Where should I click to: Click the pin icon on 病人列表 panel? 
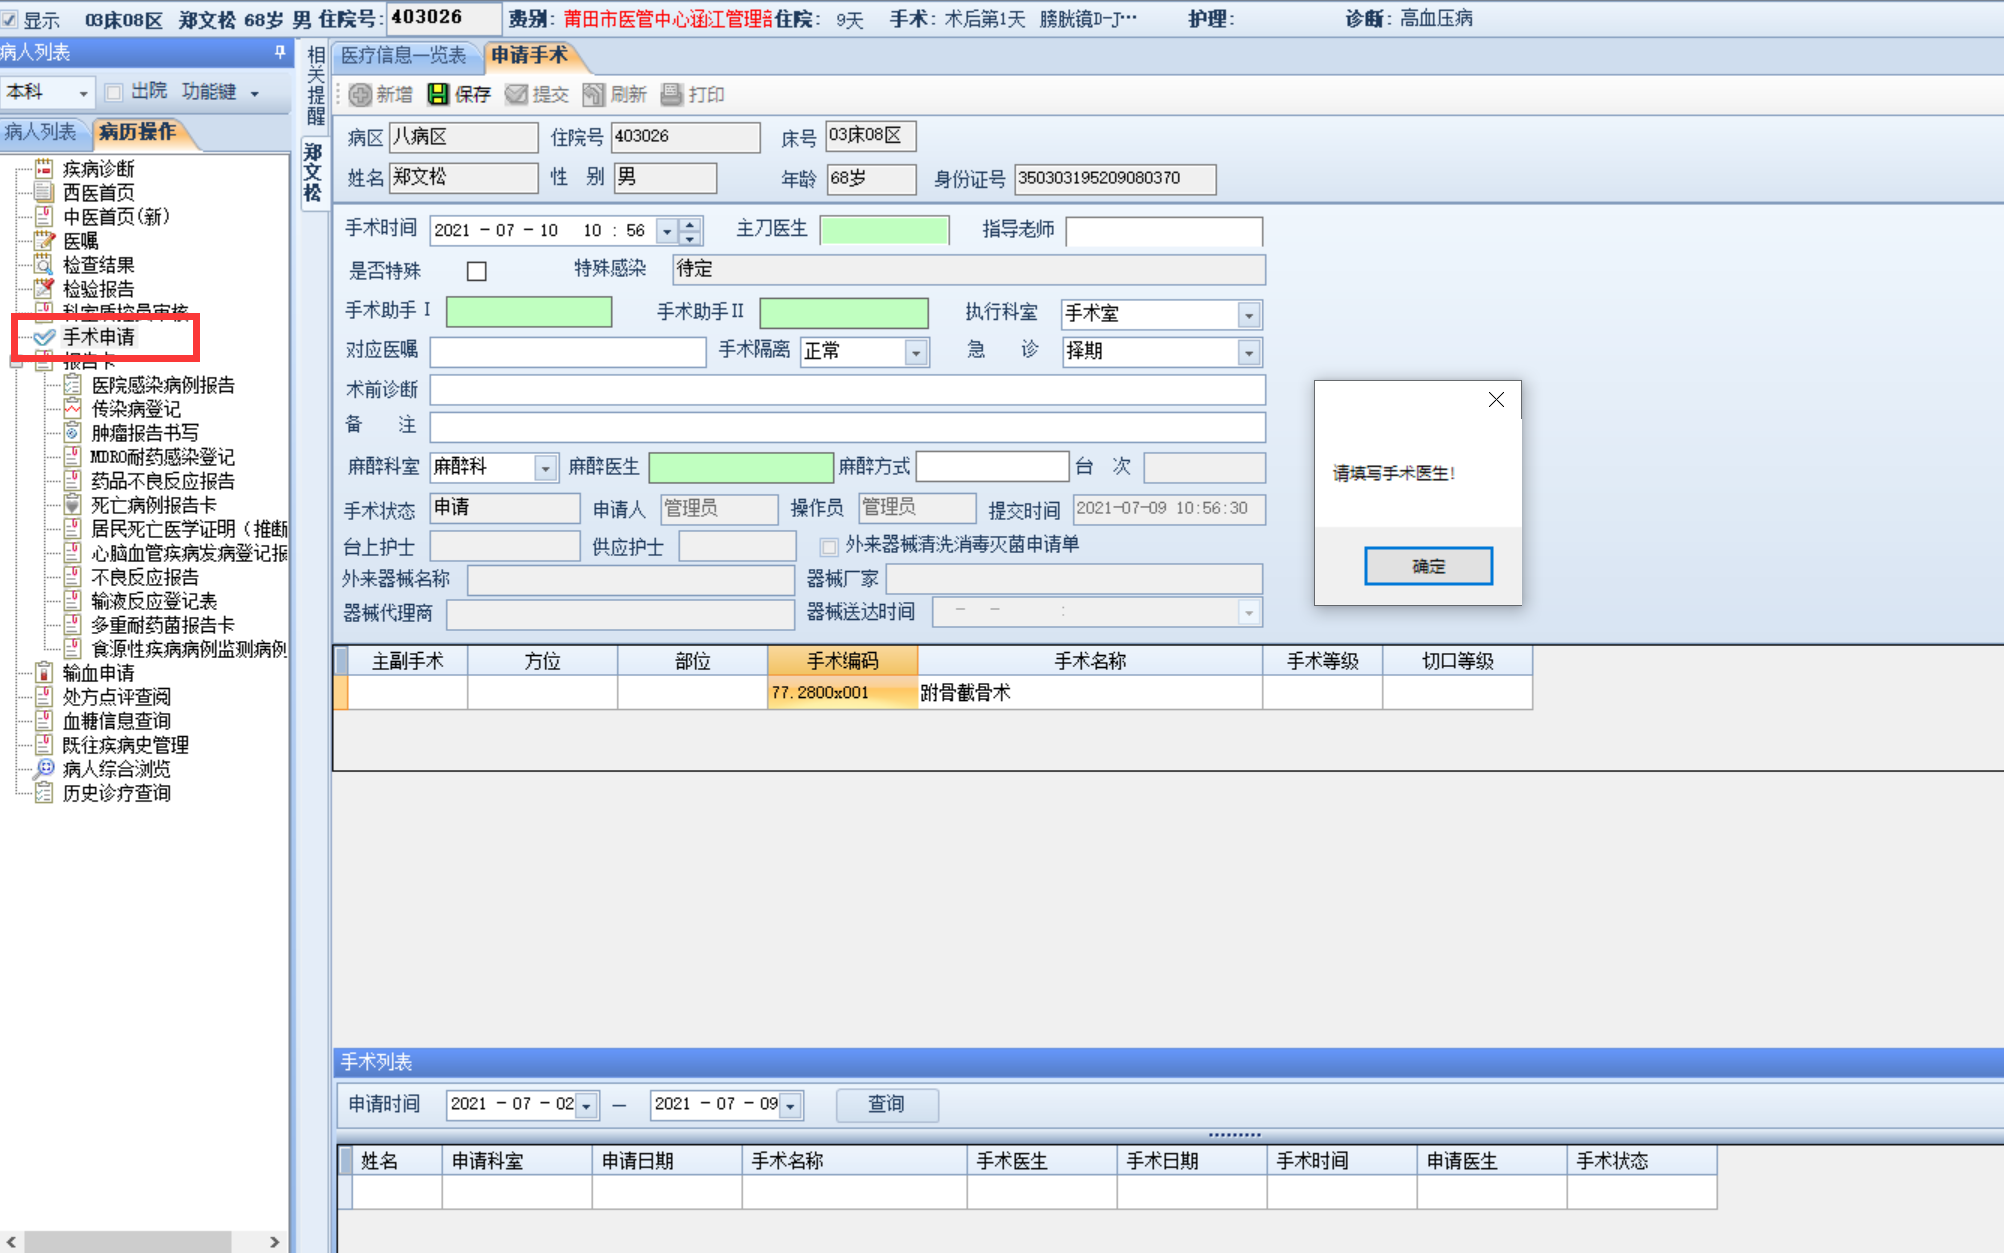(x=279, y=52)
